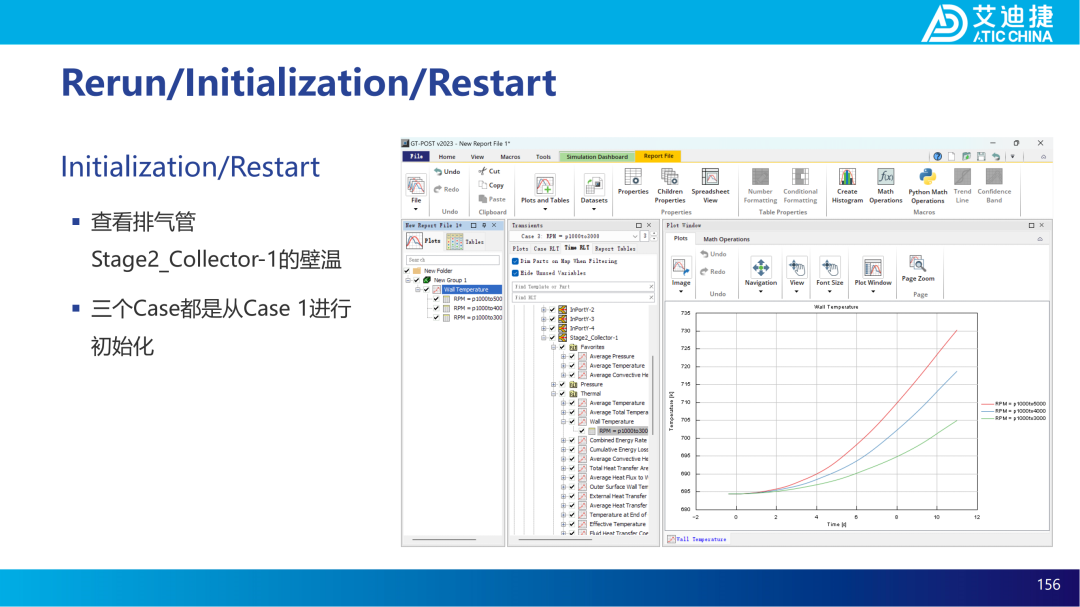Screen dimensions: 1080x607
Task: Collapse the Favorites folder node
Action: point(554,347)
